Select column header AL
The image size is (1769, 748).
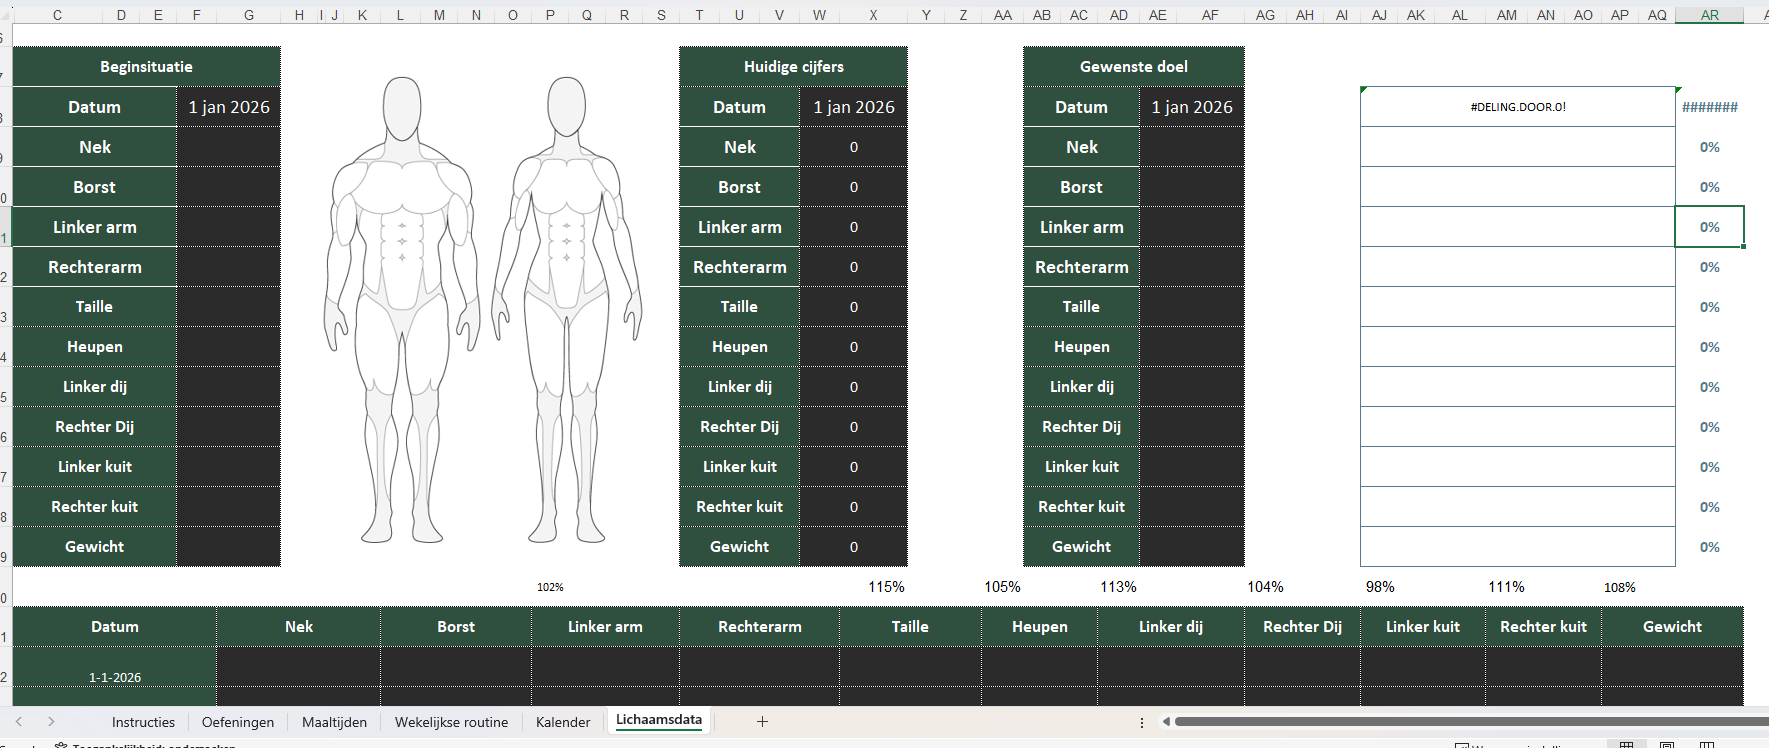(x=1460, y=14)
